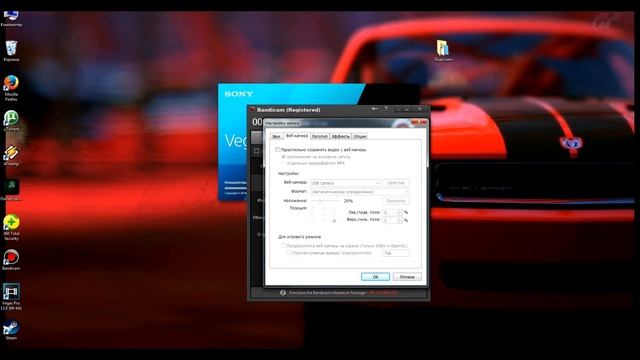Open the webcam USB Camera dropdown
The height and width of the screenshot is (360, 640).
[x=345, y=183]
